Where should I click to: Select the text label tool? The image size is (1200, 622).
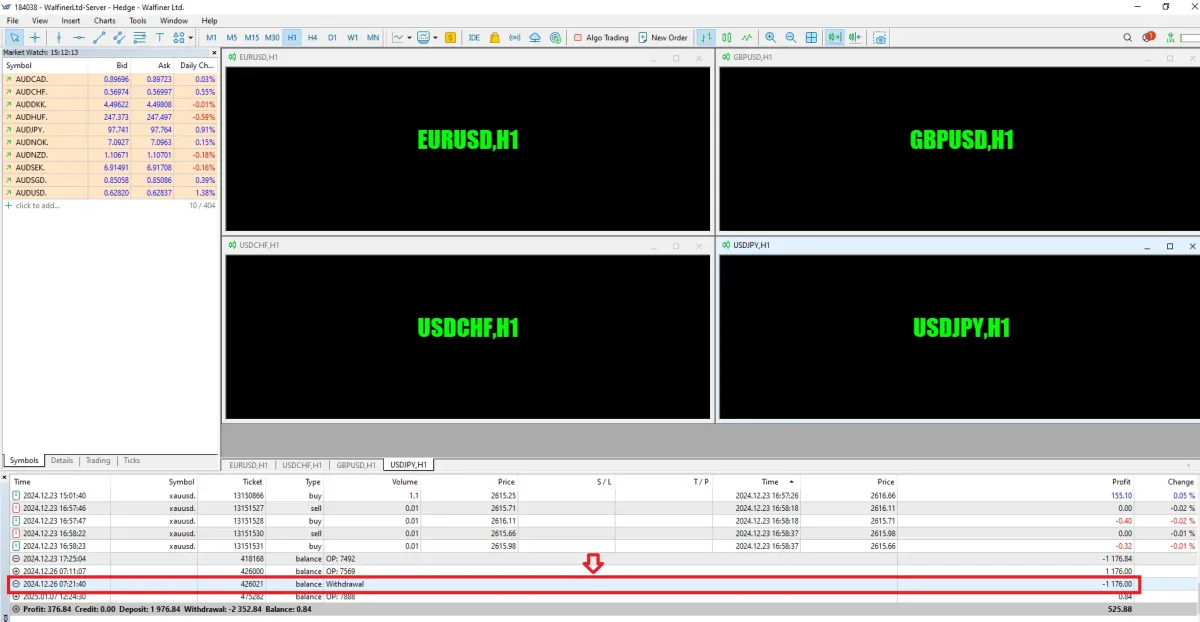pos(160,37)
